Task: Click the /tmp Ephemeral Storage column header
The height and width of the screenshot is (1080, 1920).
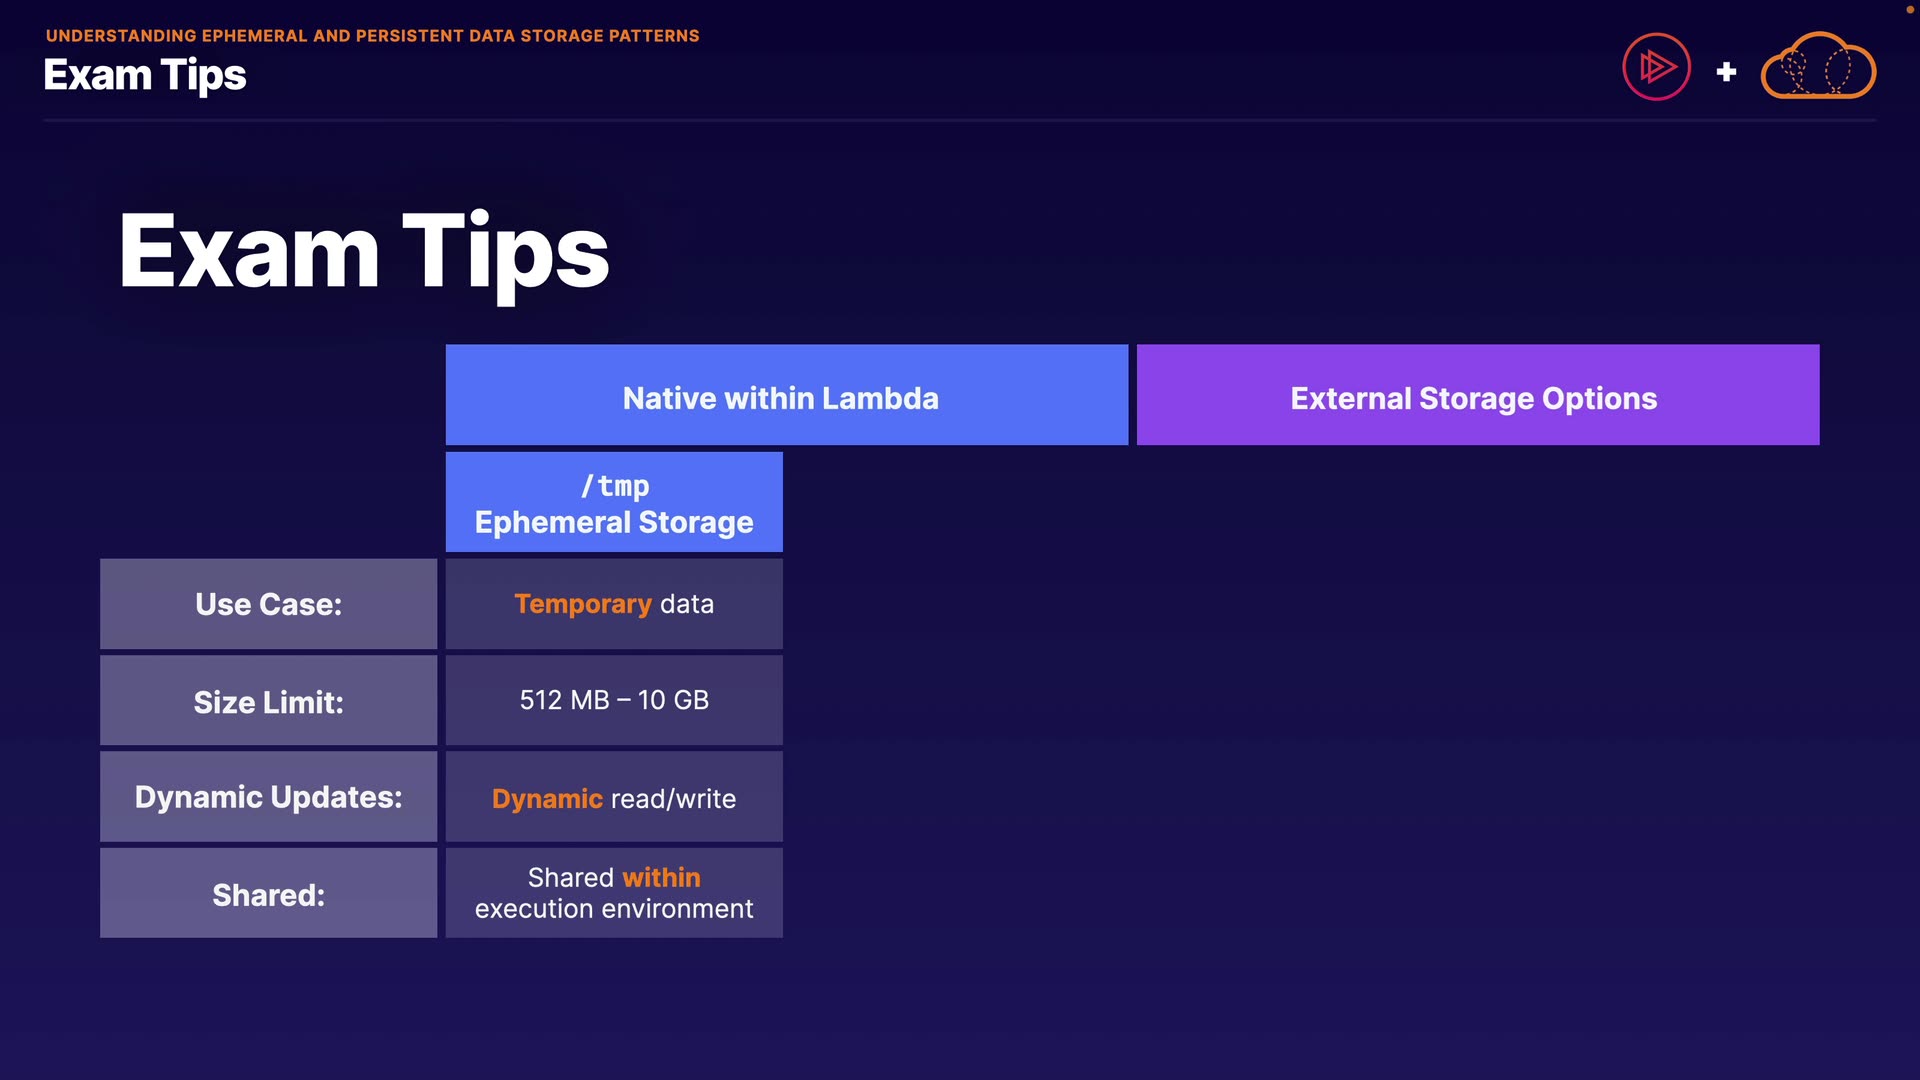Action: point(614,503)
